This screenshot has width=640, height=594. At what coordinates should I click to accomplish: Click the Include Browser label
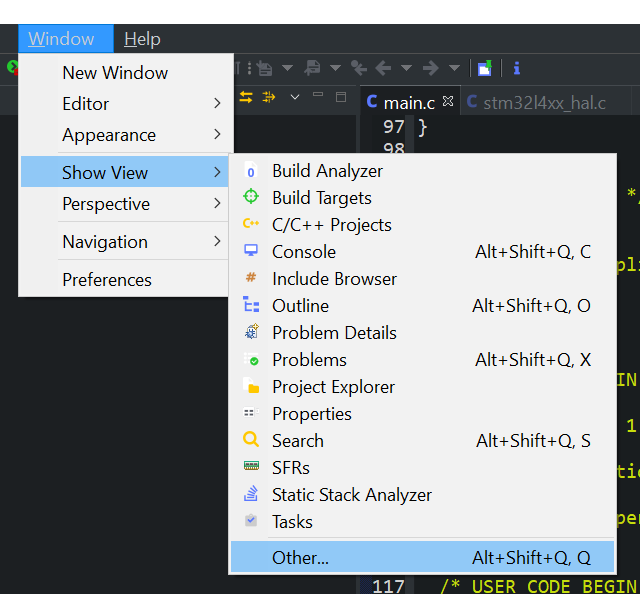334,279
